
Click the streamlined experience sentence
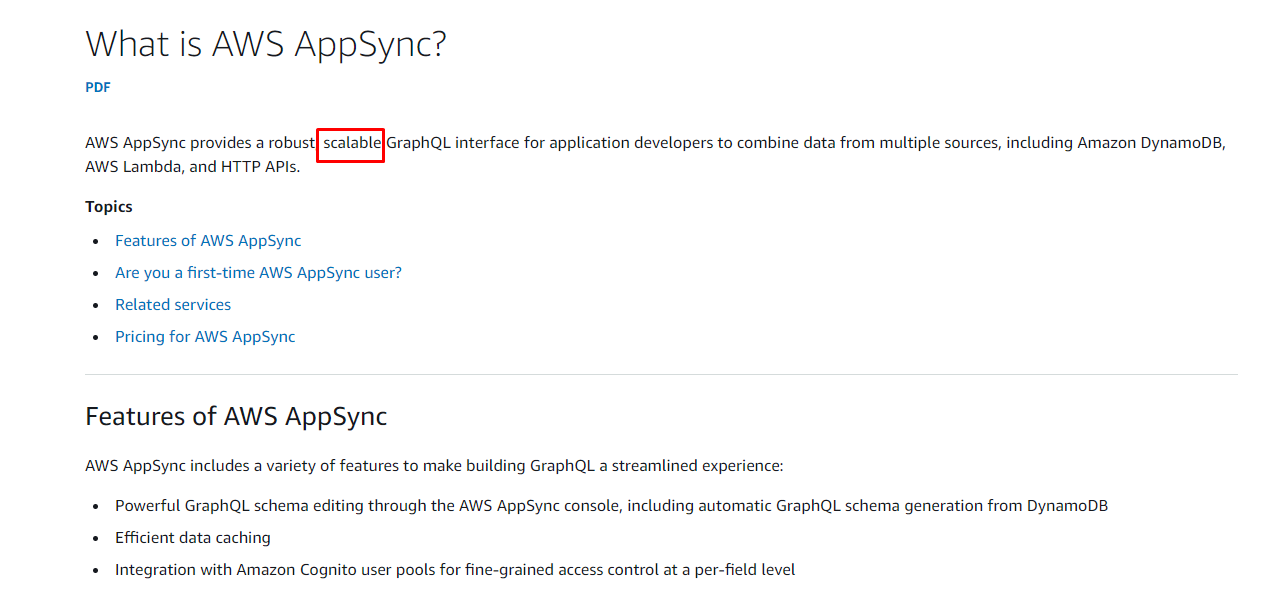[434, 465]
